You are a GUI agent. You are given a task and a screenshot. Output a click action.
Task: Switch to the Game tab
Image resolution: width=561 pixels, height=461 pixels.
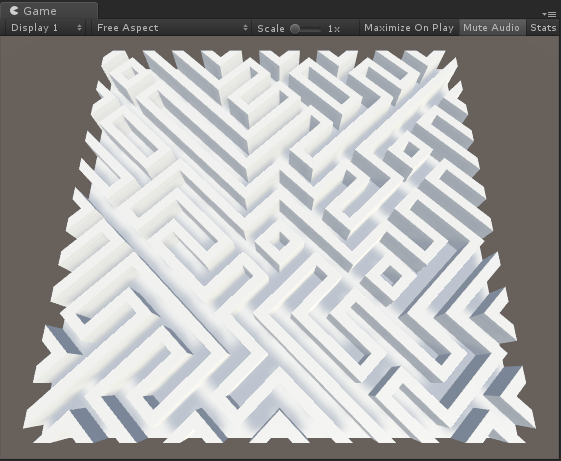coord(48,11)
